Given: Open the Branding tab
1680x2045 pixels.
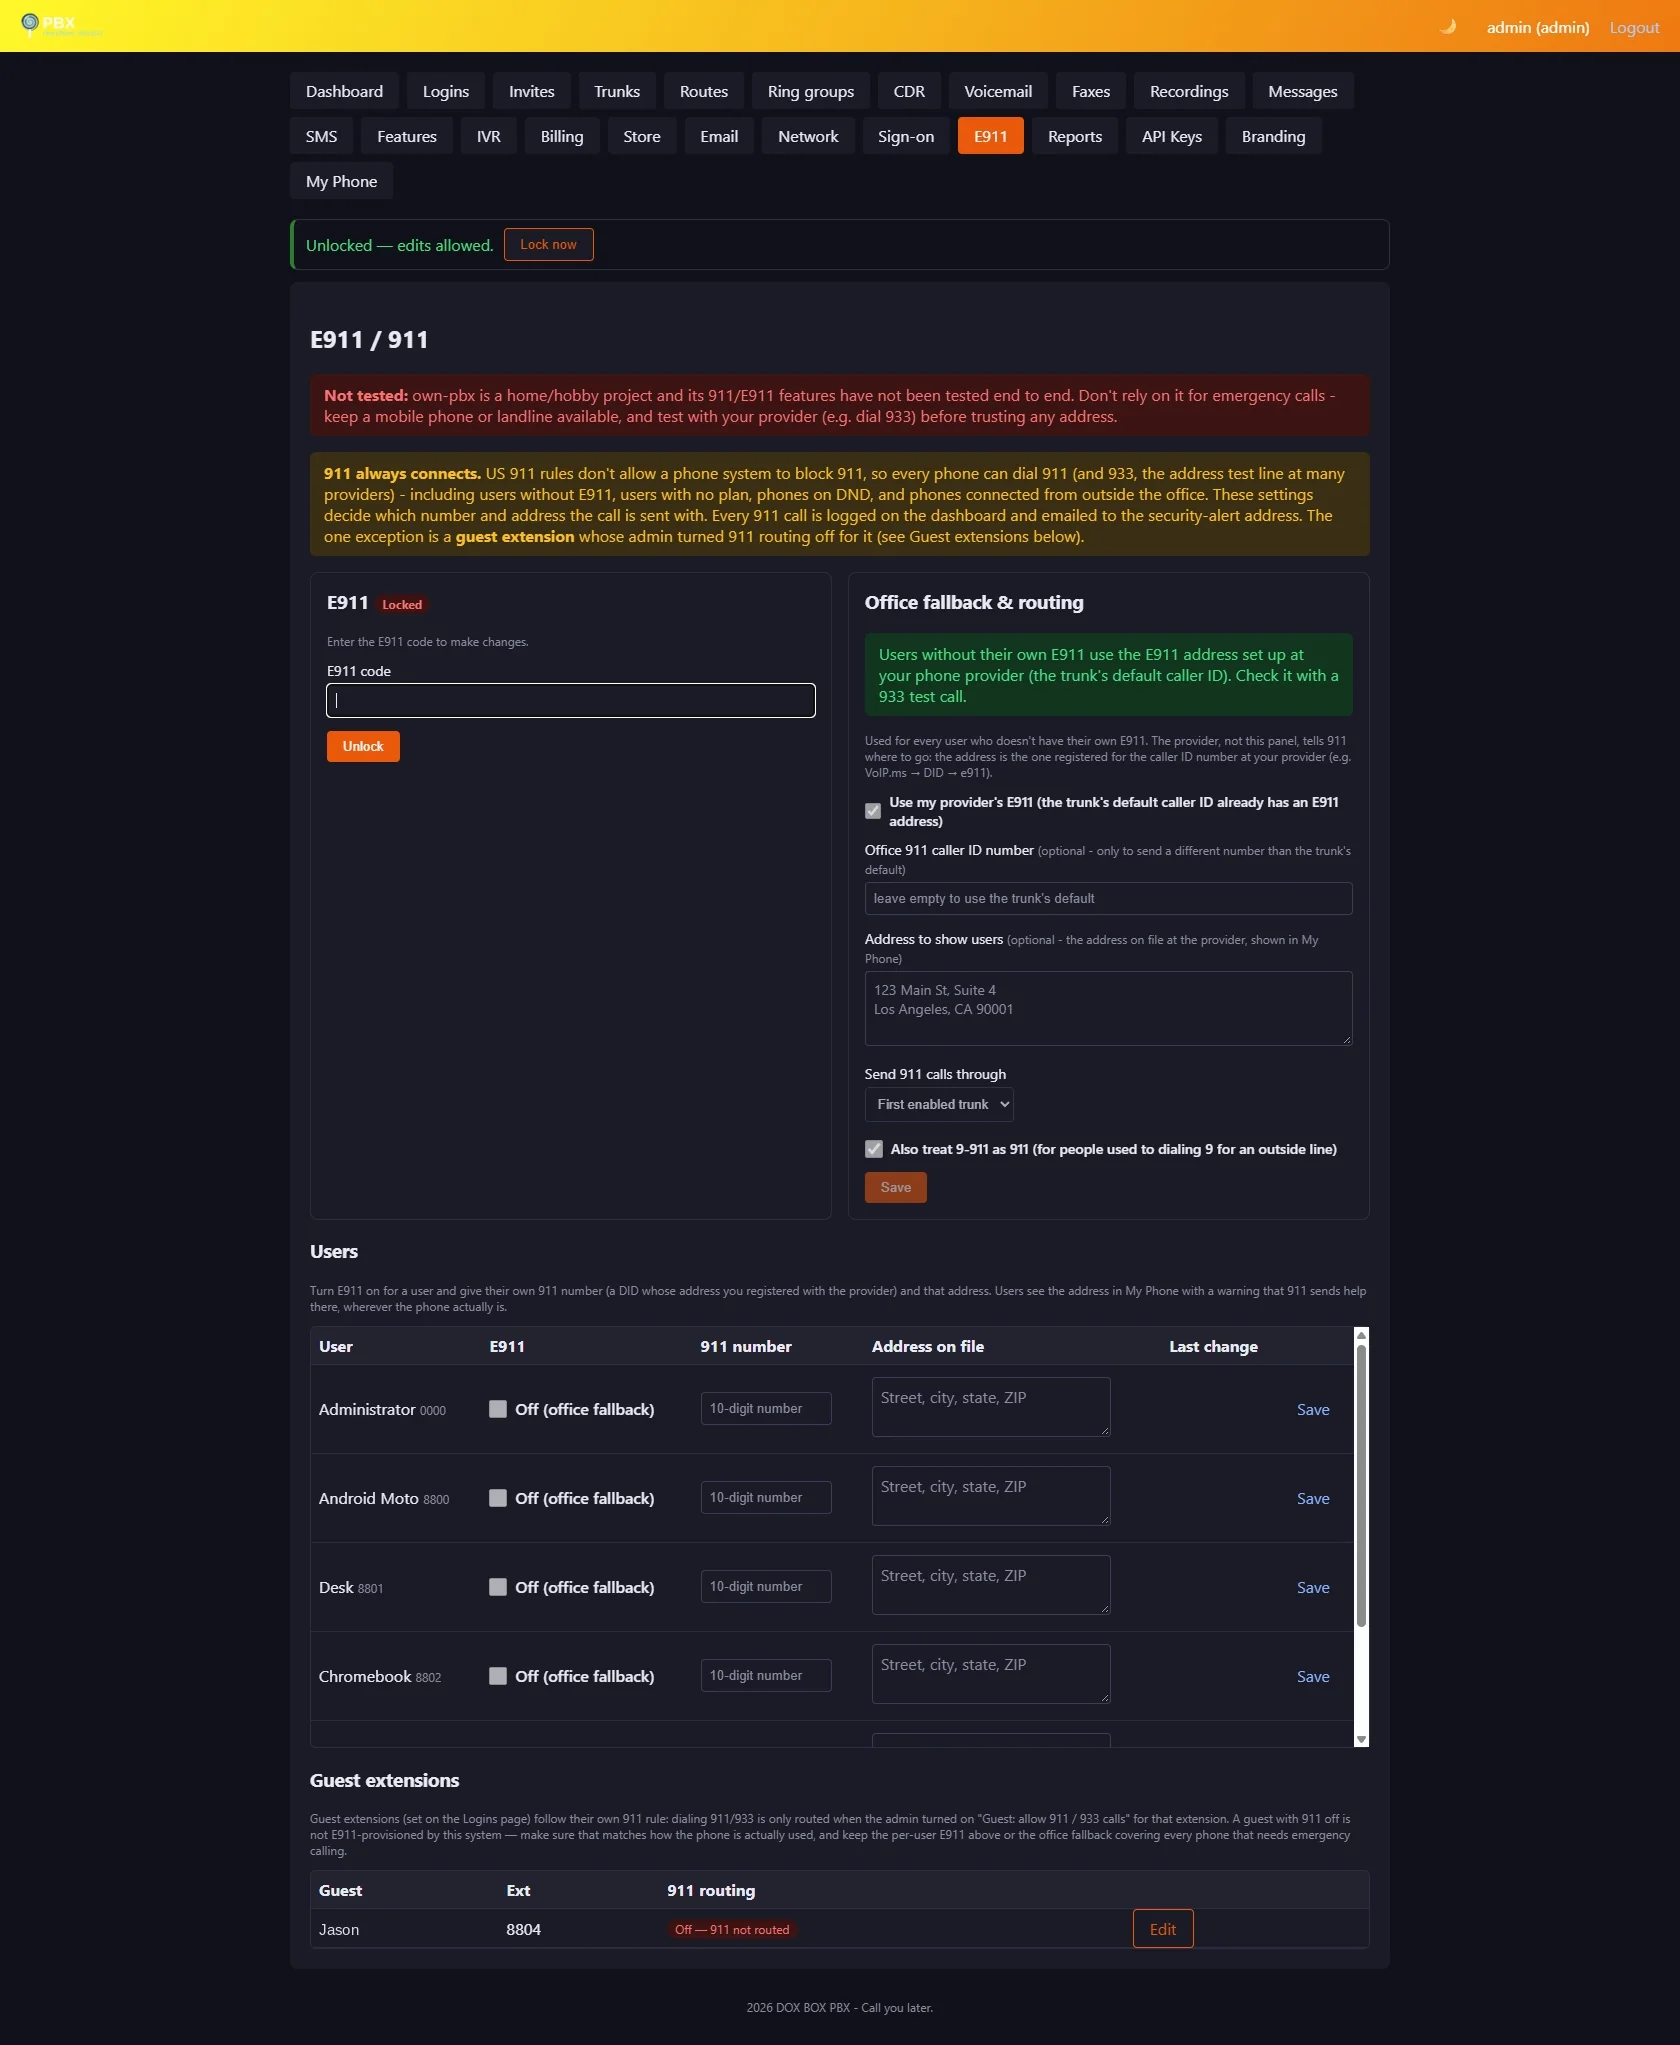Looking at the screenshot, I should pyautogui.click(x=1273, y=136).
